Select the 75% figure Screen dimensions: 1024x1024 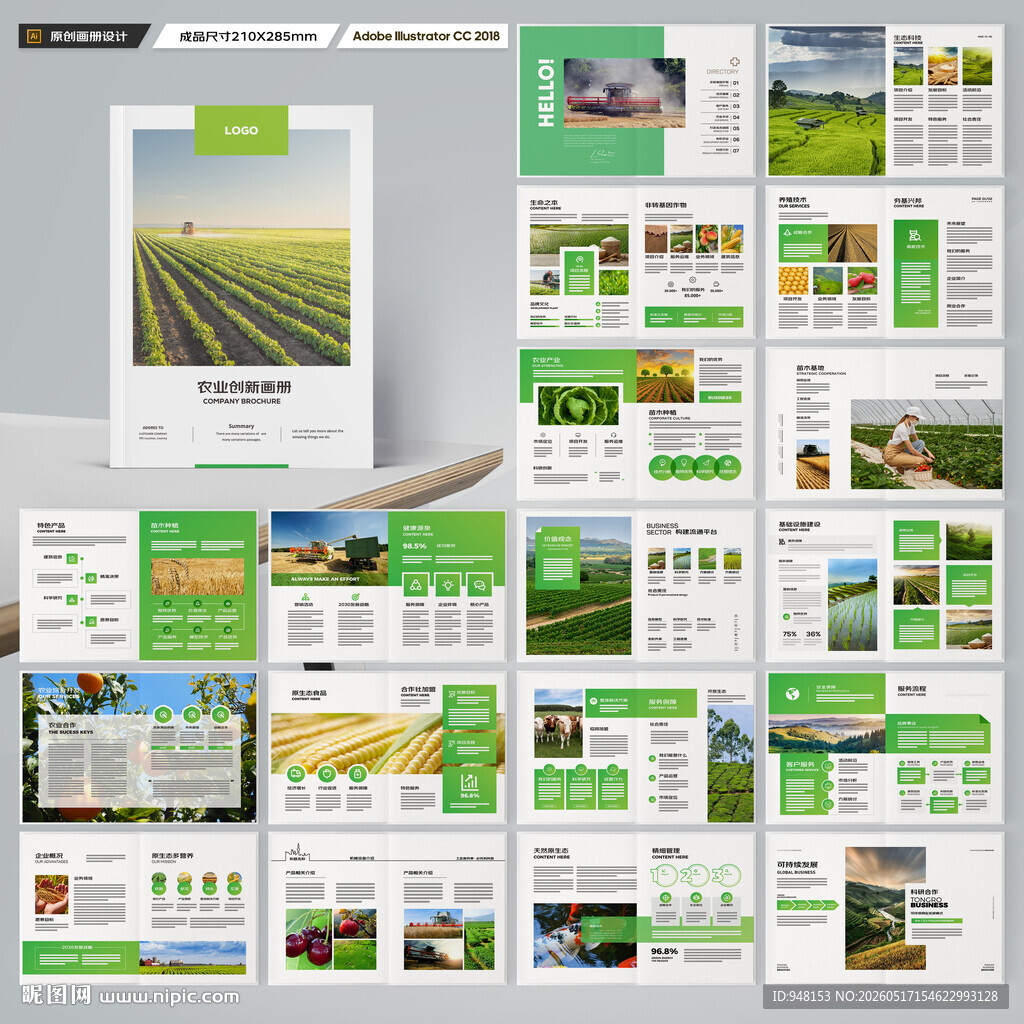[790, 634]
